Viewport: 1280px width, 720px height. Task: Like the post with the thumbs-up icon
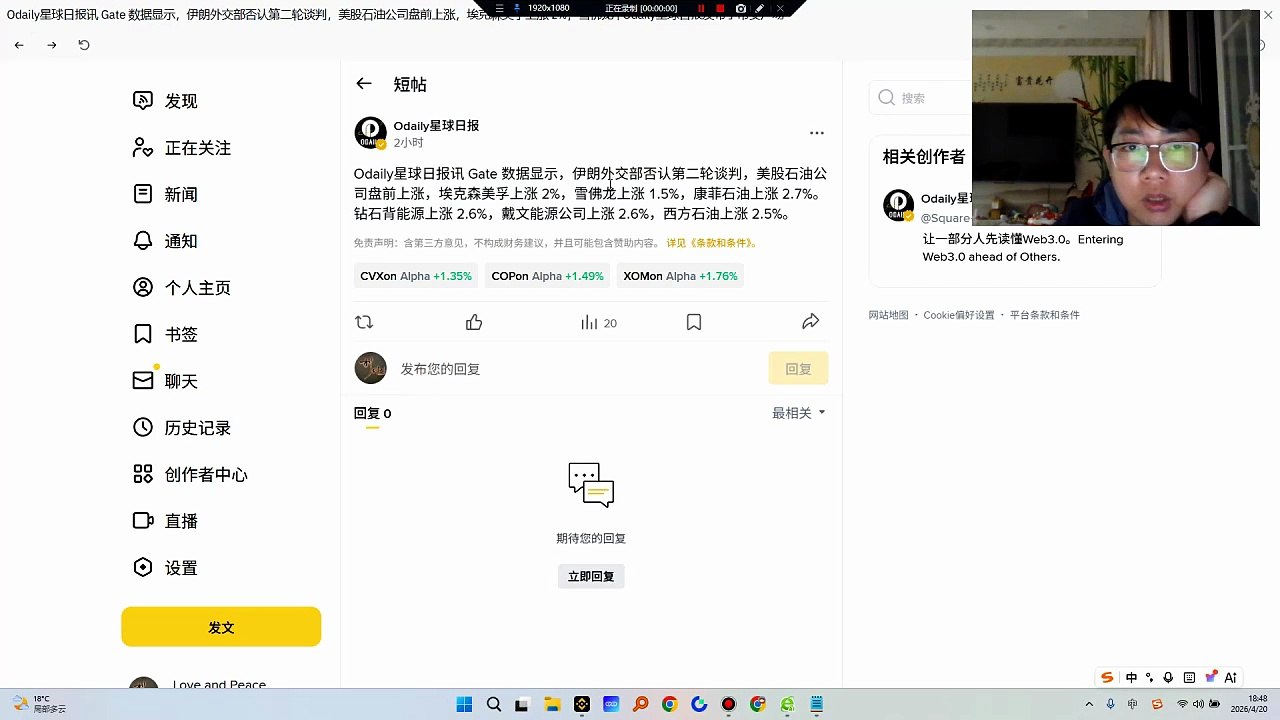point(474,322)
